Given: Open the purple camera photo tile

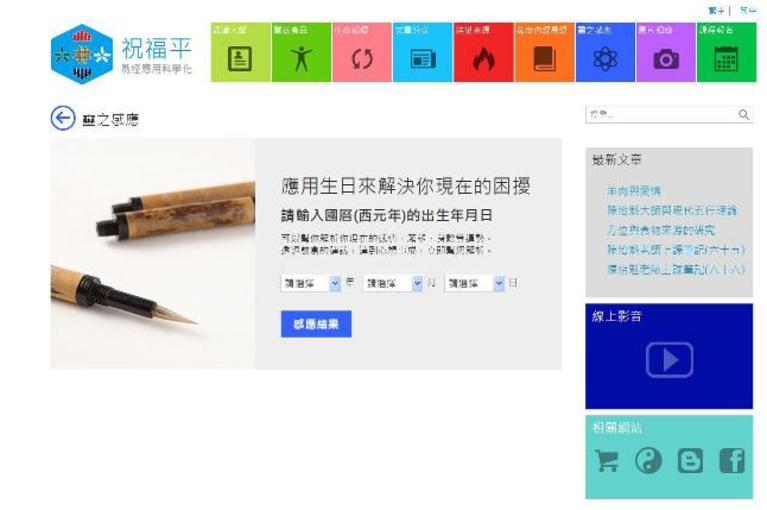Looking at the screenshot, I should point(666,52).
